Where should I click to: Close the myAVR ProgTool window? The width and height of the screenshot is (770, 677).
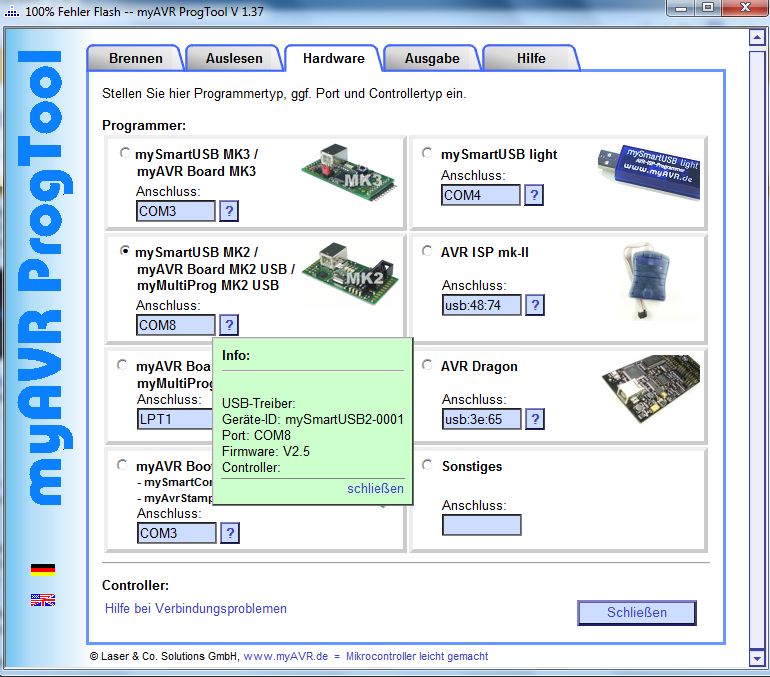coord(745,8)
